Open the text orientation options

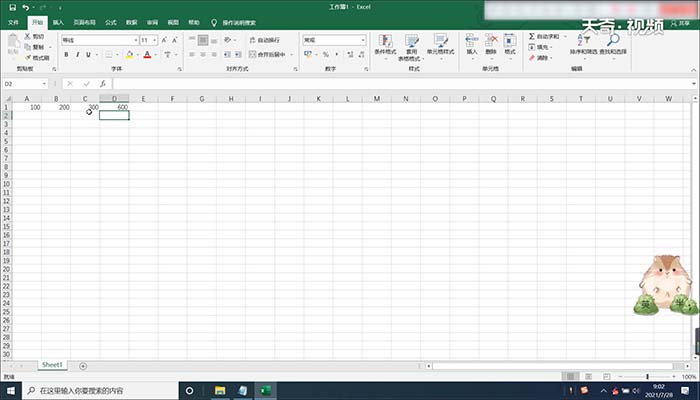coord(229,40)
